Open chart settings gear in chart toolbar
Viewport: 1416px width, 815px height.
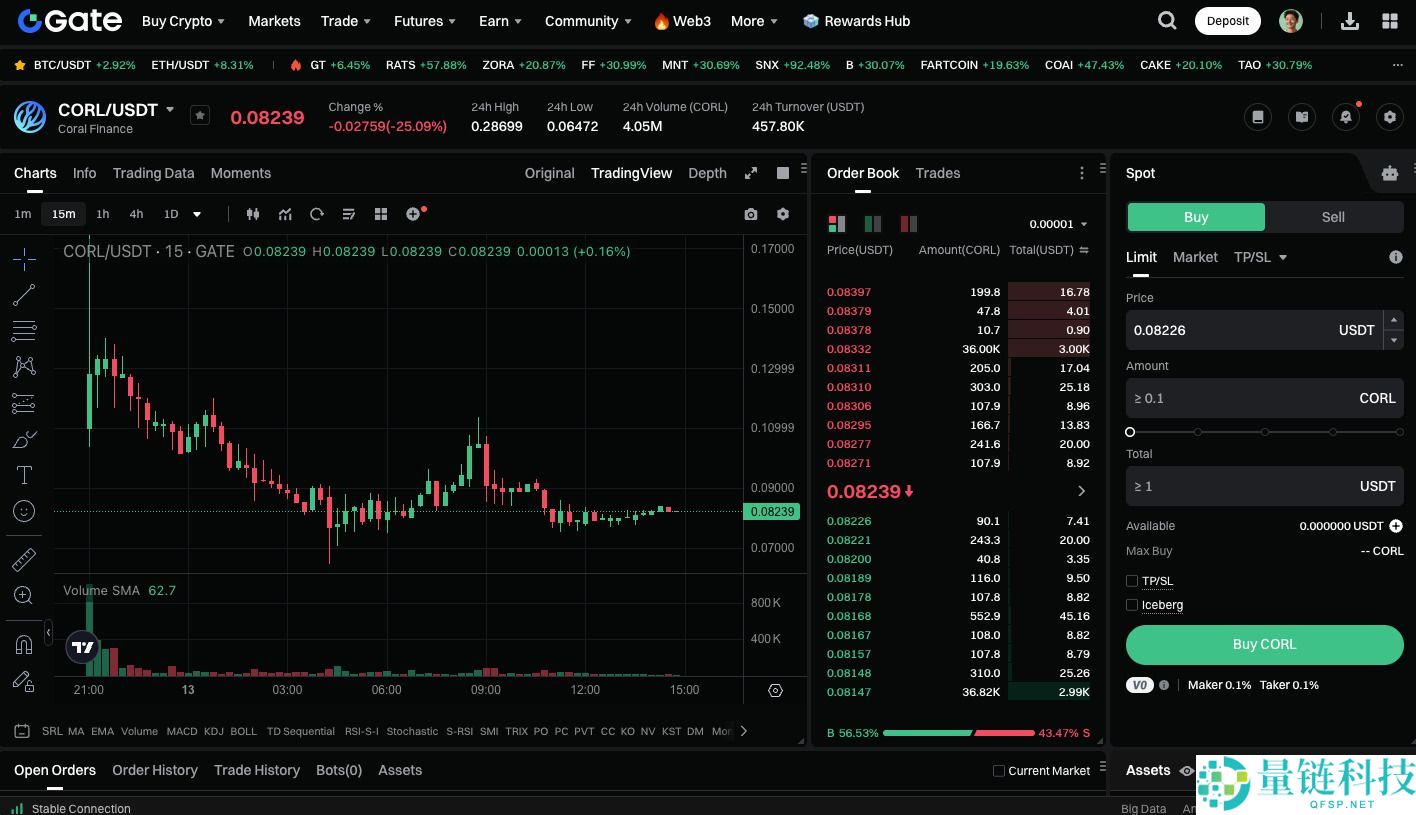click(783, 214)
